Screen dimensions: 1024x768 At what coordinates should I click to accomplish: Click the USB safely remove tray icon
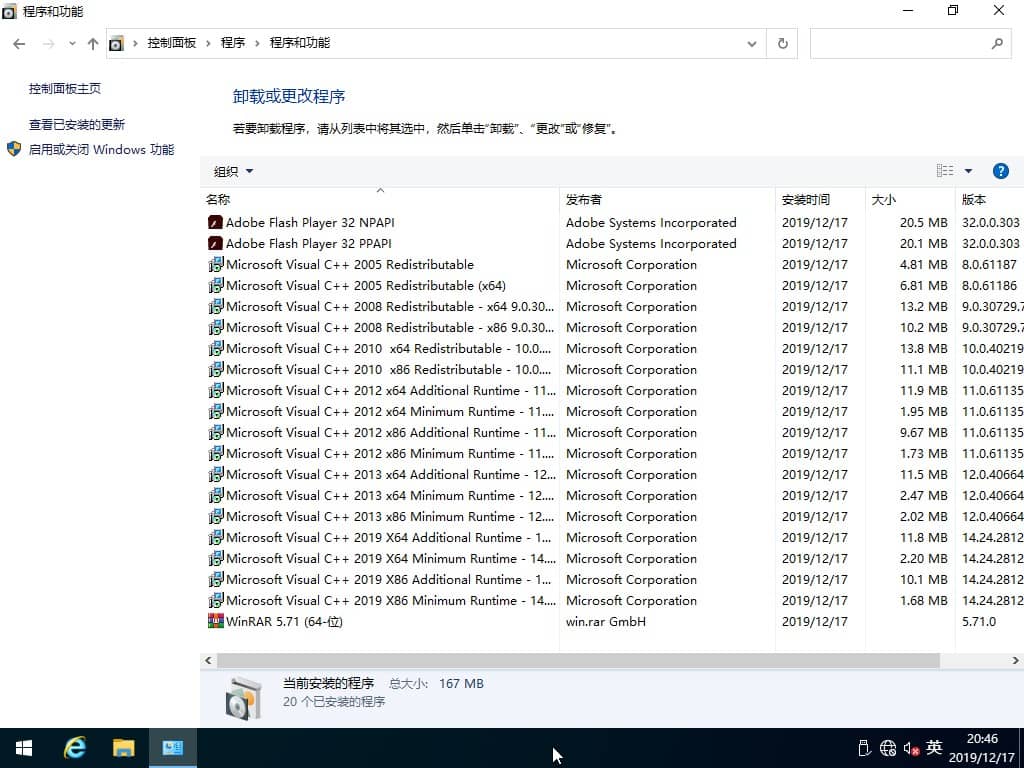[x=864, y=748]
